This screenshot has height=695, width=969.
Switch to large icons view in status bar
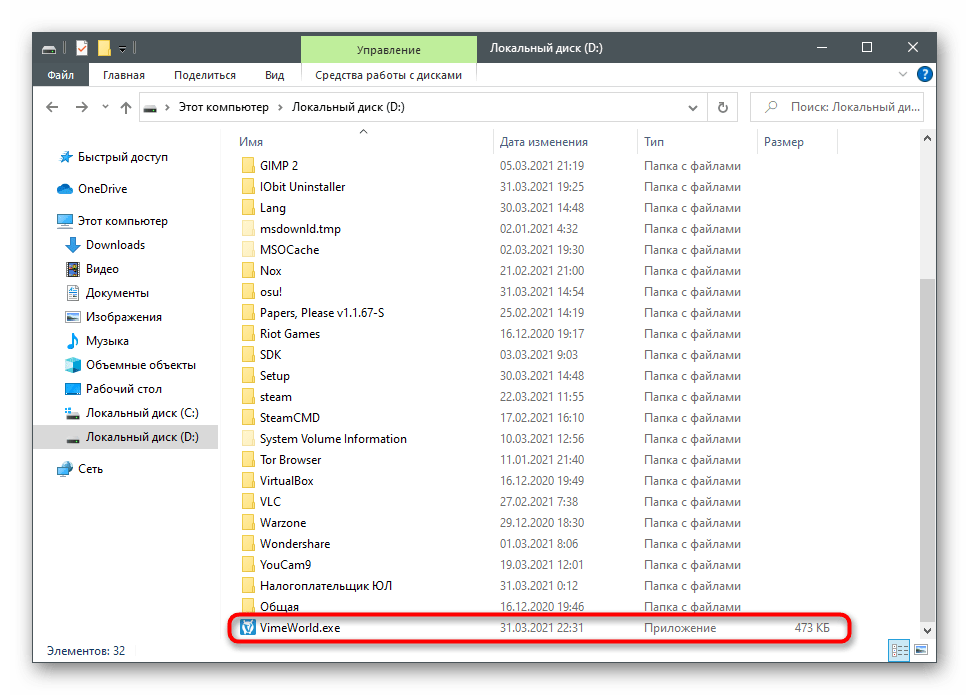coord(921,650)
